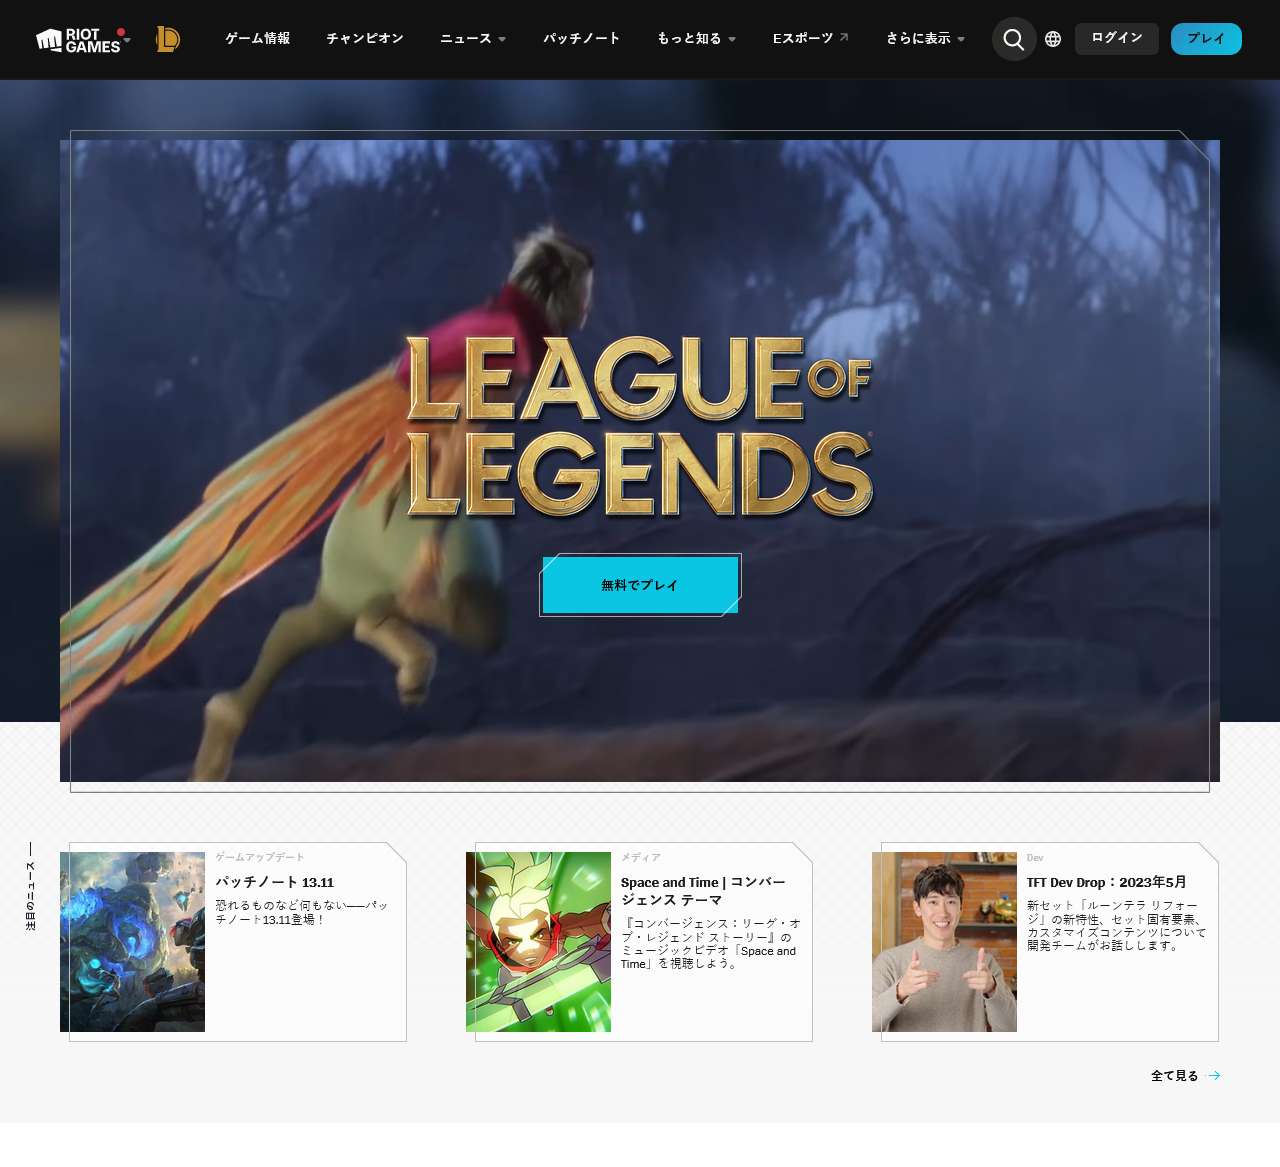
Task: Click the patch 13.11 blue golem thumbnail
Action: point(132,942)
